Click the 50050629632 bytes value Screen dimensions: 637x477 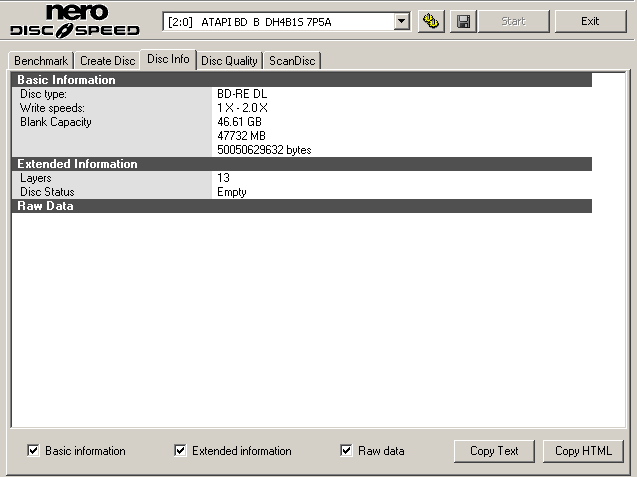pyautogui.click(x=264, y=150)
